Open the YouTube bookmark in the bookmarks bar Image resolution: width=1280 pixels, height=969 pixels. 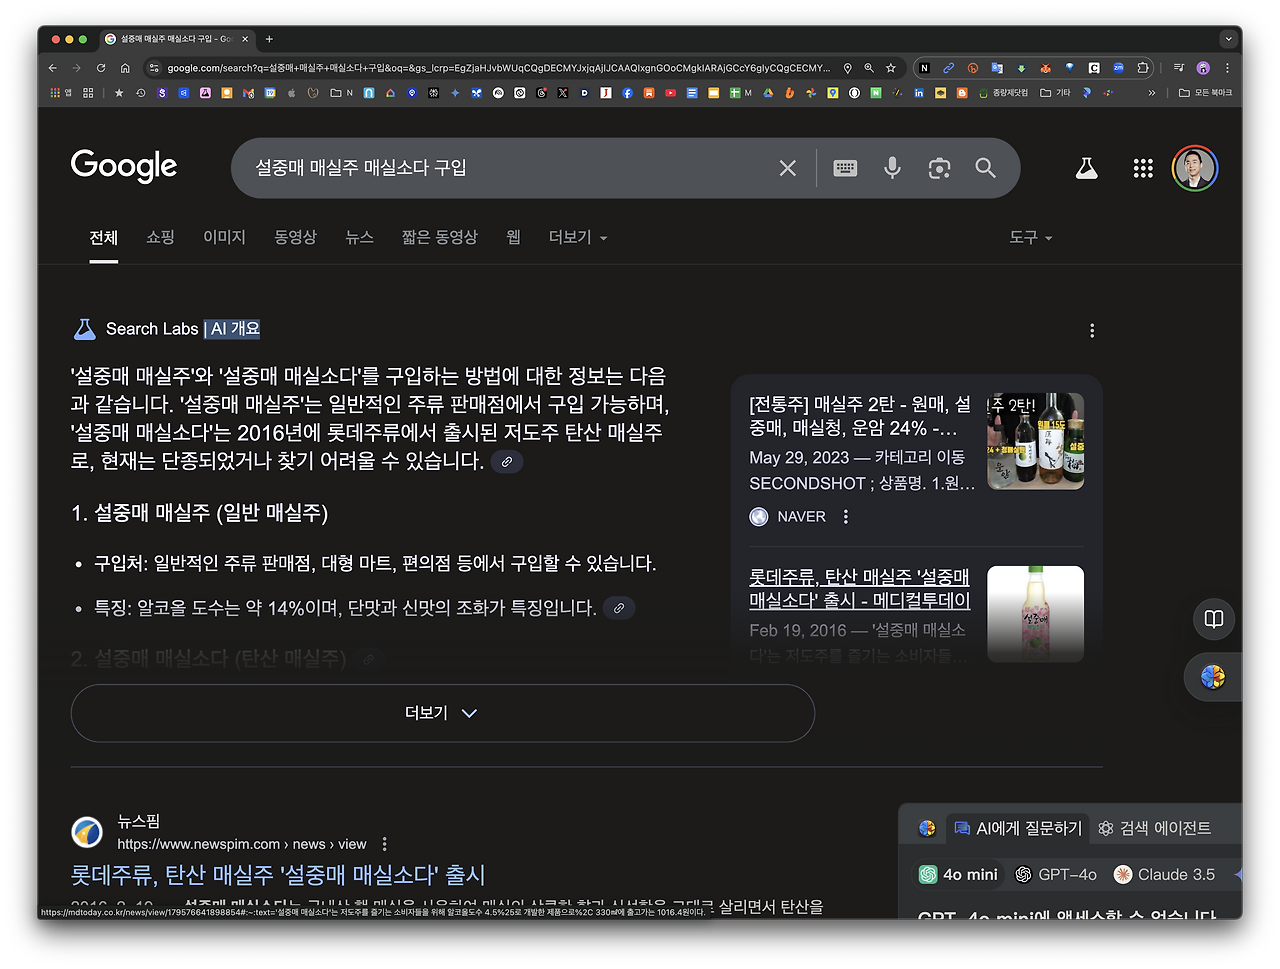(670, 93)
